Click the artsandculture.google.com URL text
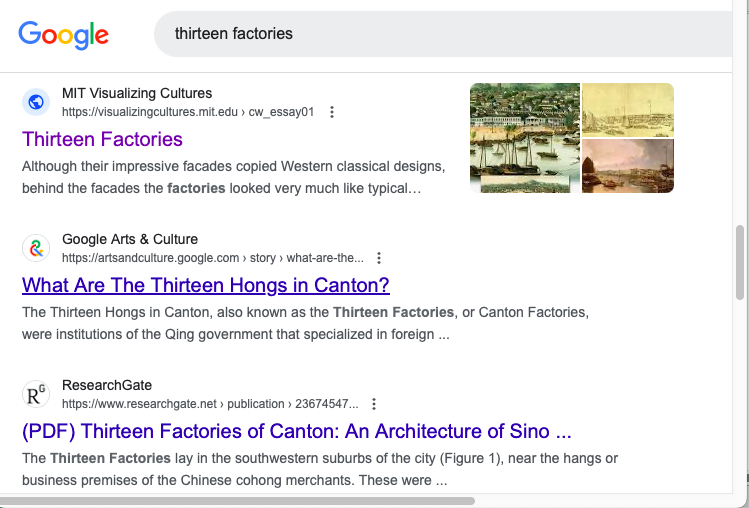The width and height of the screenshot is (749, 508). [212, 258]
